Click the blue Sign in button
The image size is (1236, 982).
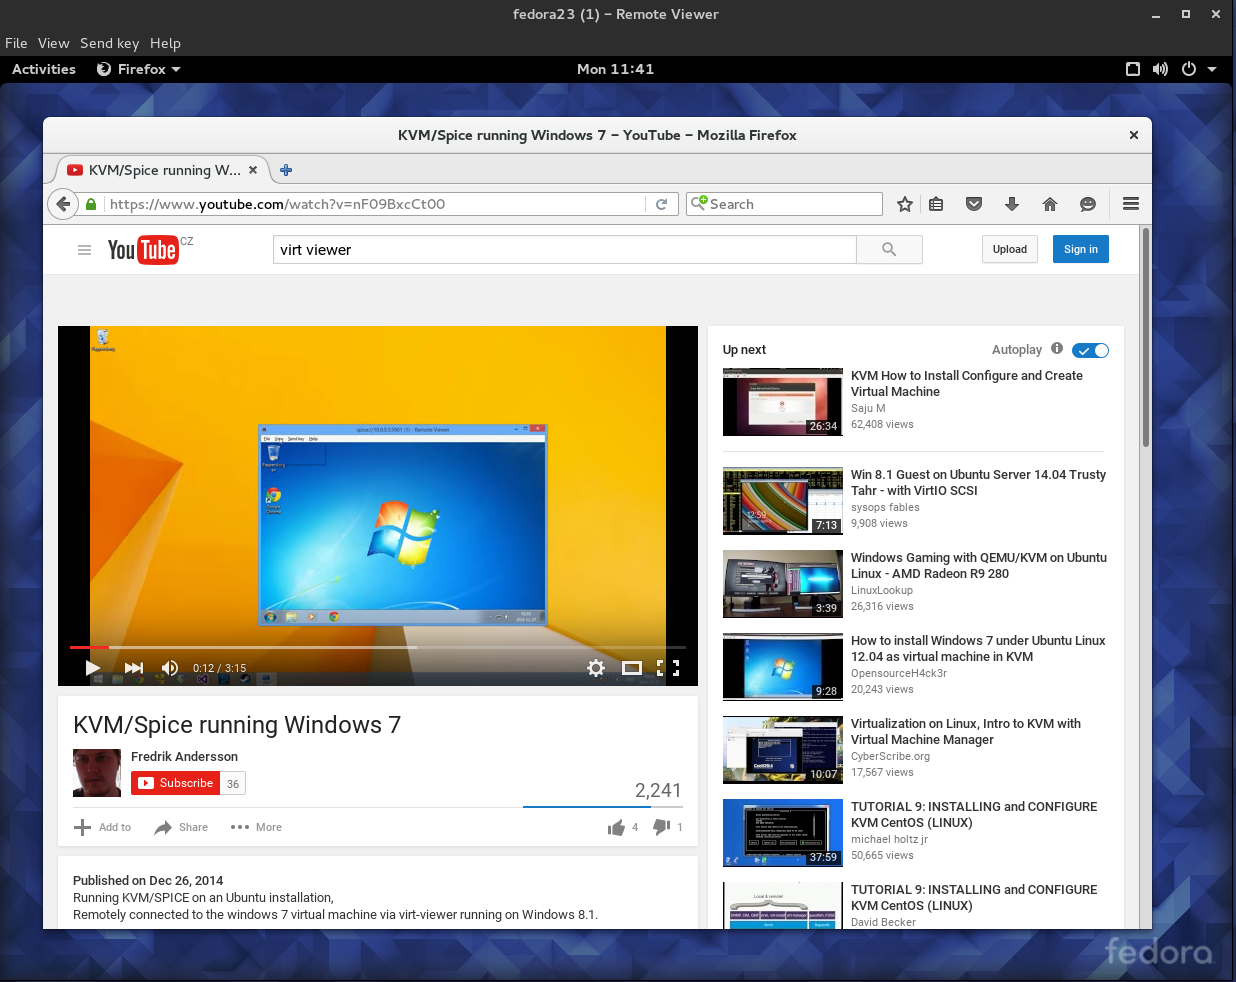click(1081, 249)
